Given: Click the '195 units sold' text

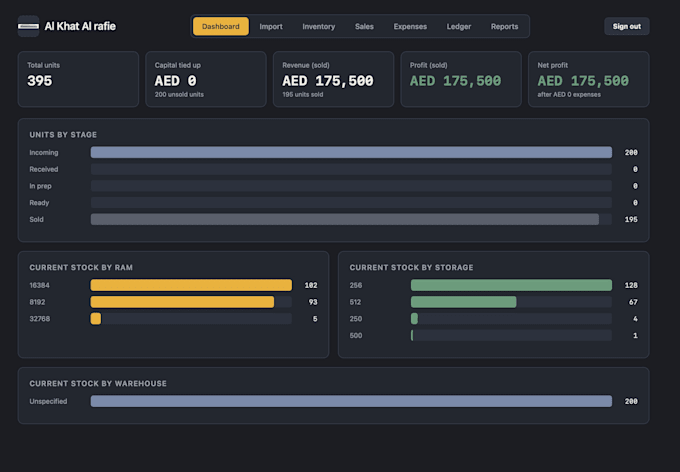Looking at the screenshot, I should pos(303,95).
